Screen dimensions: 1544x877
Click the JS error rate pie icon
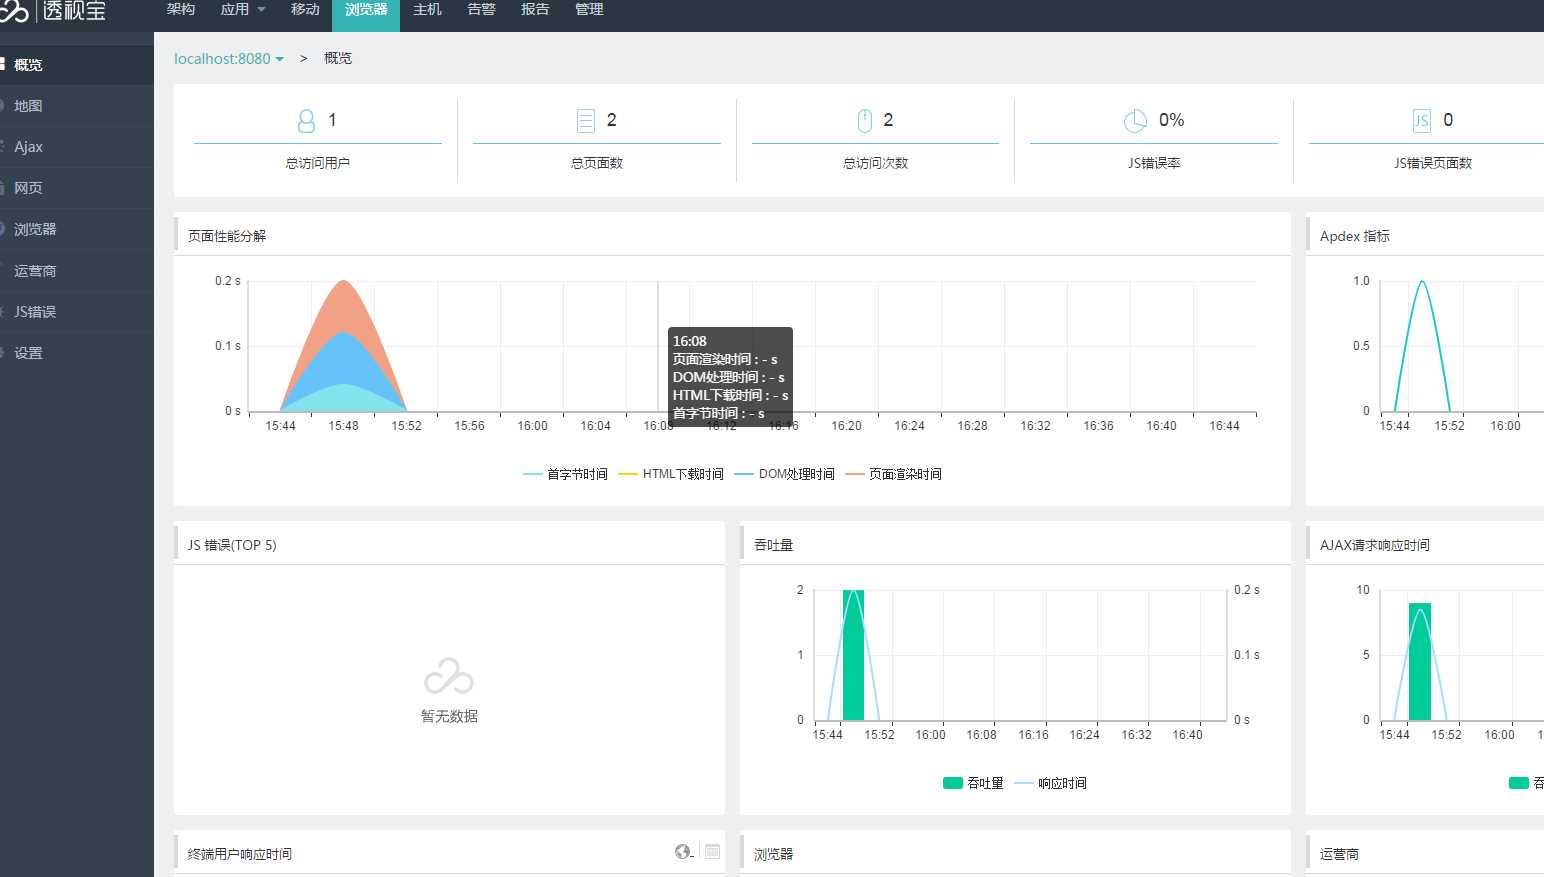point(1135,121)
